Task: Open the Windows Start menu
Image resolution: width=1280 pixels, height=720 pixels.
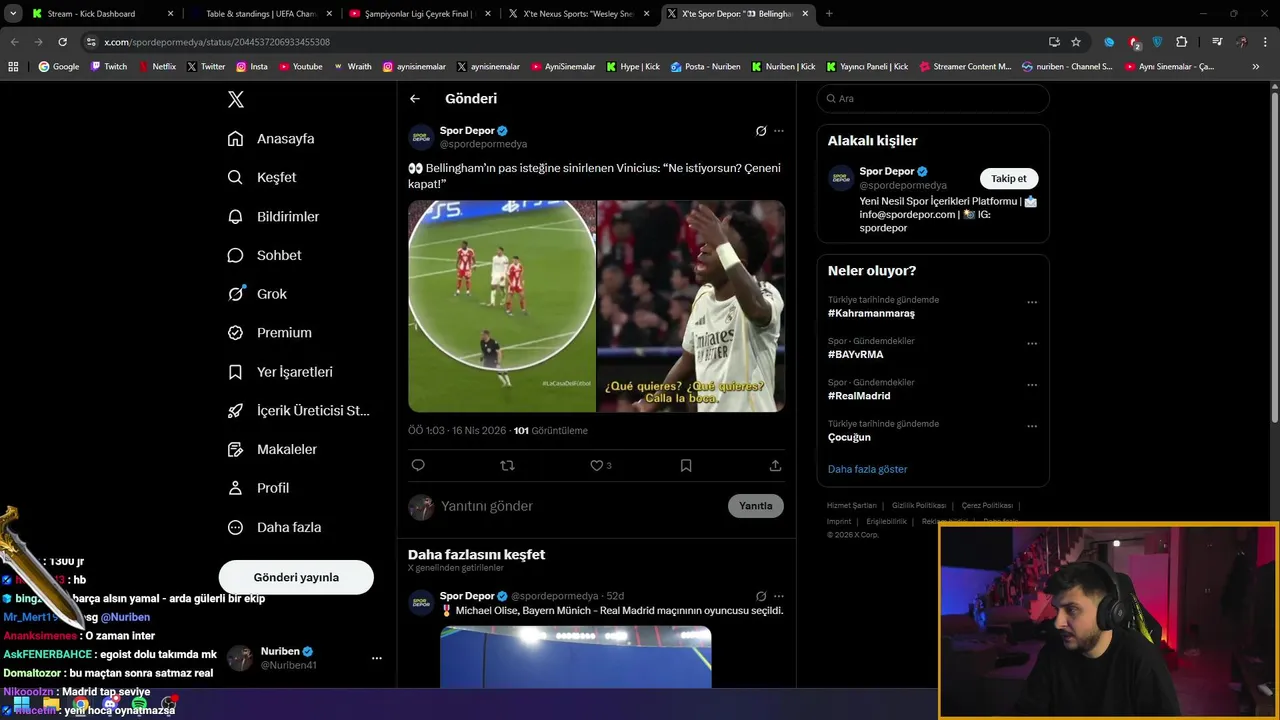Action: pyautogui.click(x=21, y=705)
